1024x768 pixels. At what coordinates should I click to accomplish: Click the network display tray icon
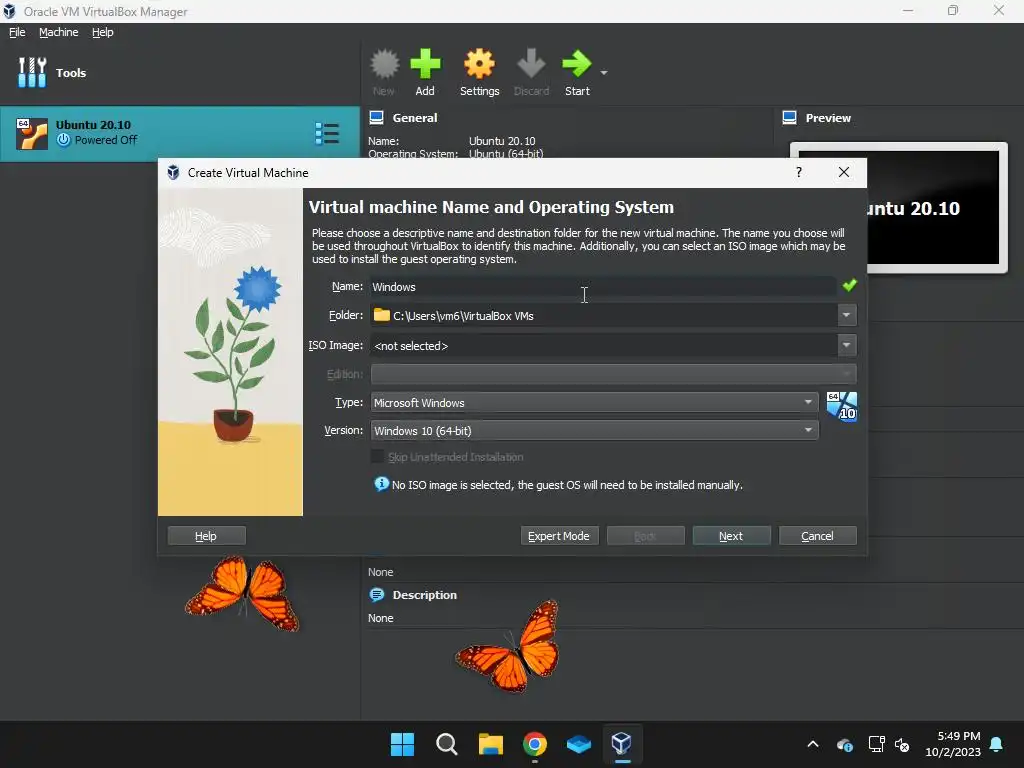[876, 744]
